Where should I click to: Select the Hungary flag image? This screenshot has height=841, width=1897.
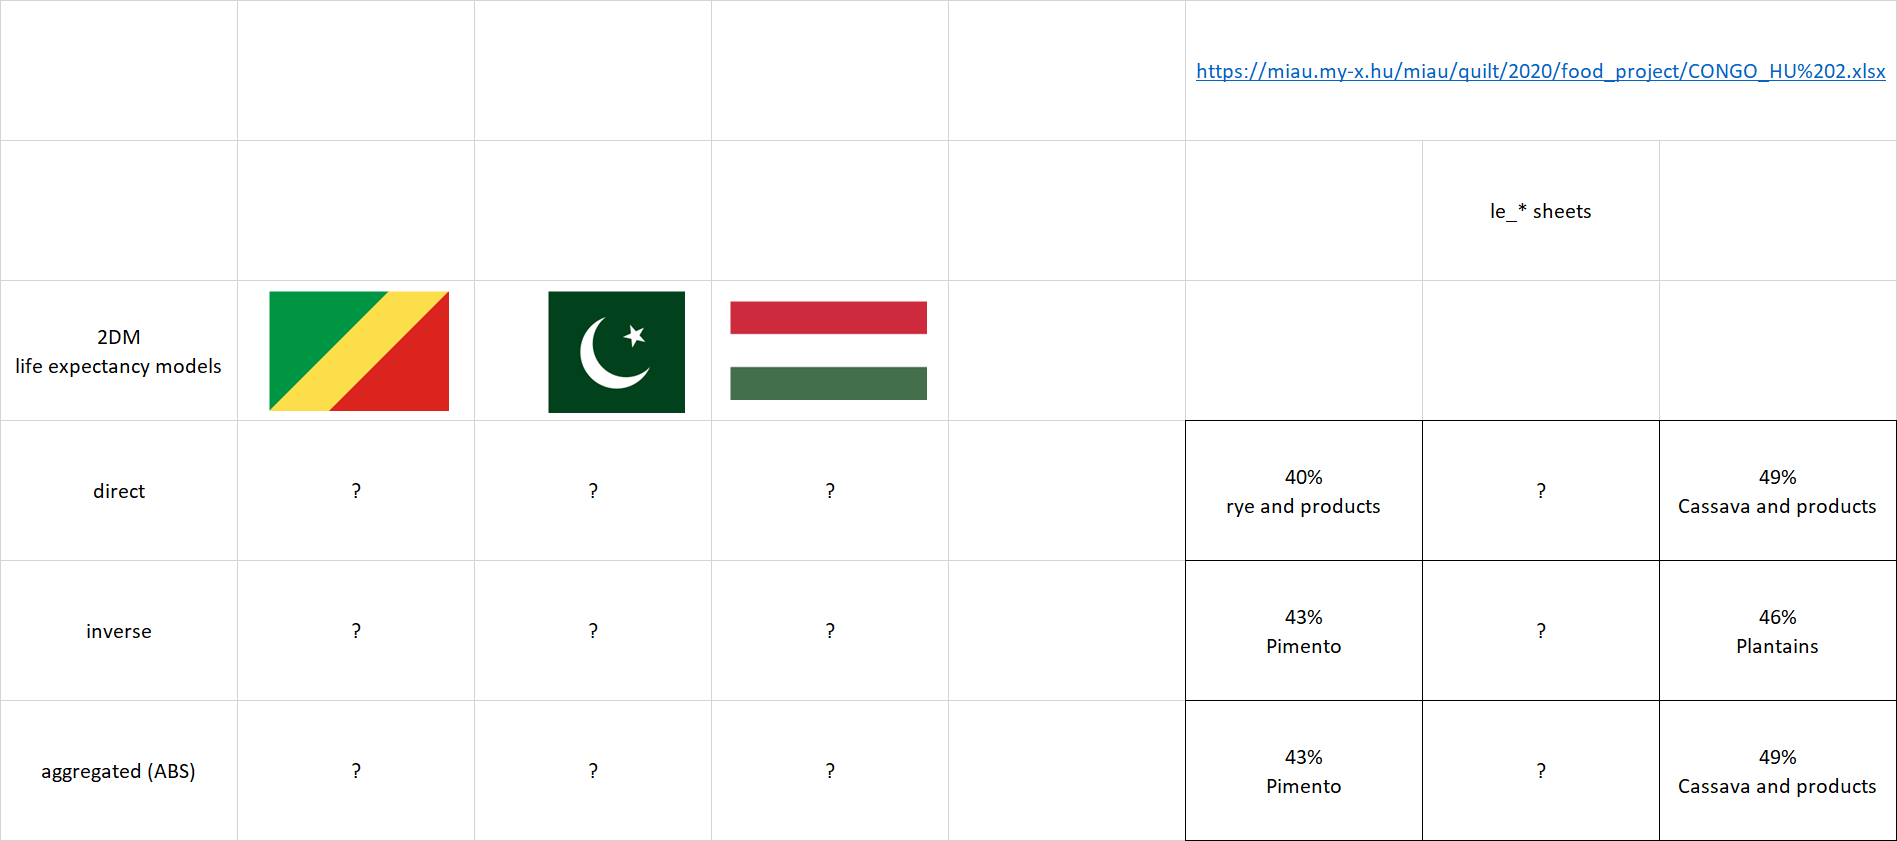coord(828,351)
